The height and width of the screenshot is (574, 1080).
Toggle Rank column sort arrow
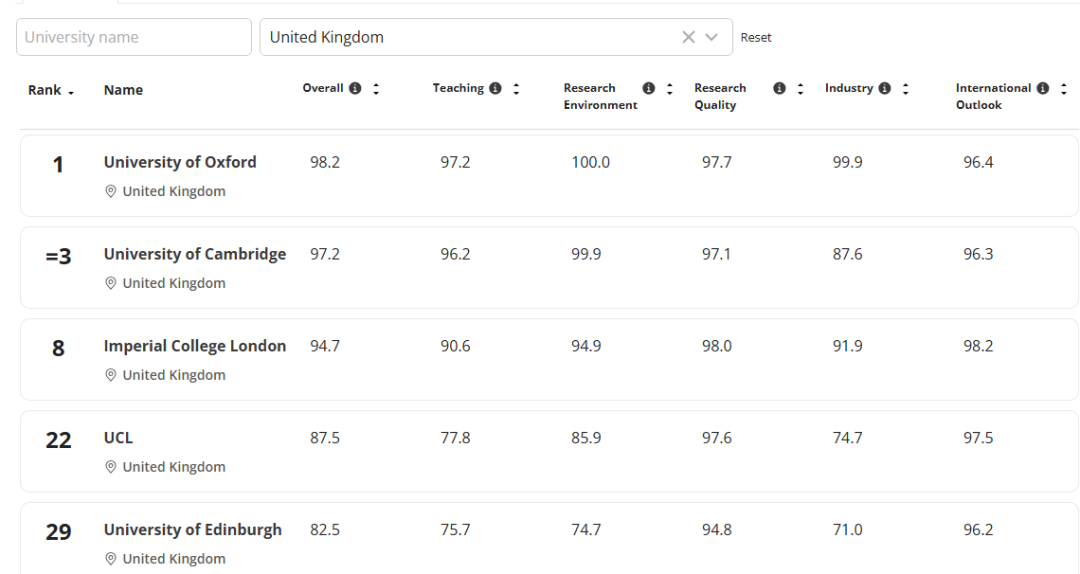click(70, 91)
